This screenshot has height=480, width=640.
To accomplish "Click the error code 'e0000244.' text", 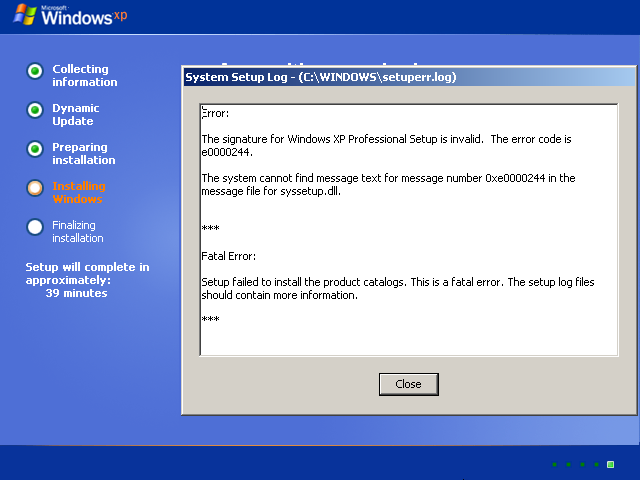I will [227, 152].
